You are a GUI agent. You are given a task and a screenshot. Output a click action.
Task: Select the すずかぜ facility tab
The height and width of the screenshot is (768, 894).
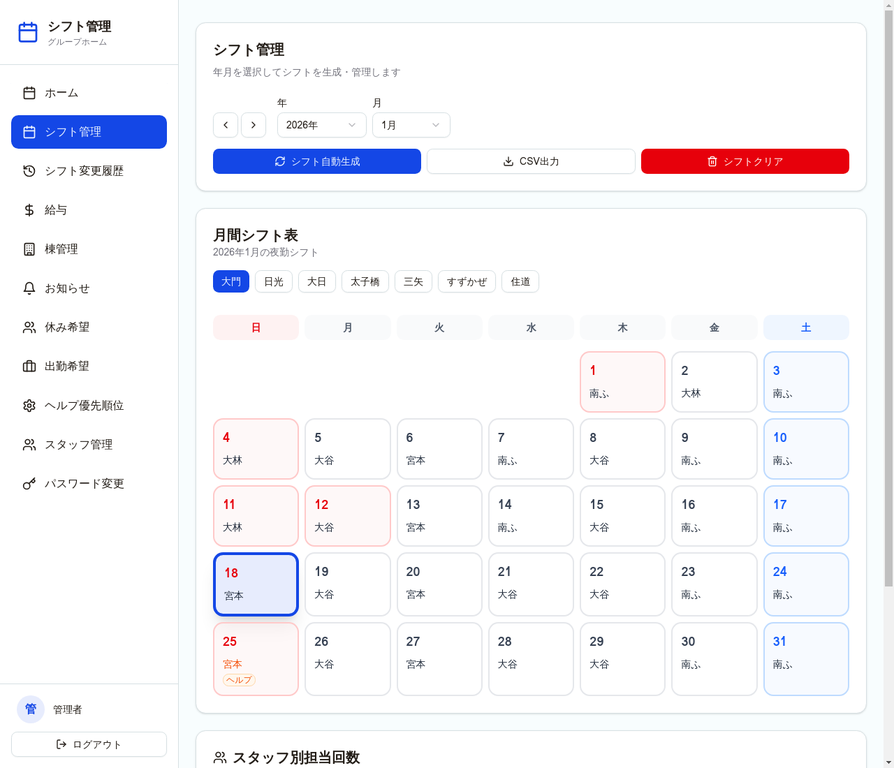(x=466, y=281)
